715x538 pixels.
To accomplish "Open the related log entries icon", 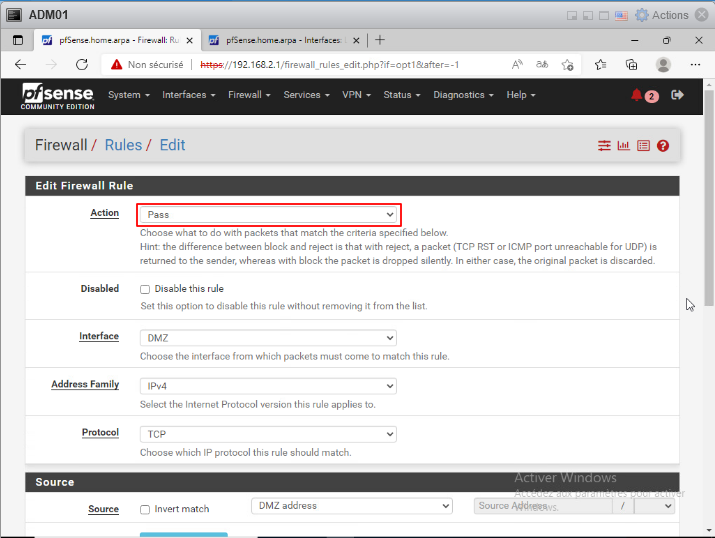I will click(x=643, y=145).
